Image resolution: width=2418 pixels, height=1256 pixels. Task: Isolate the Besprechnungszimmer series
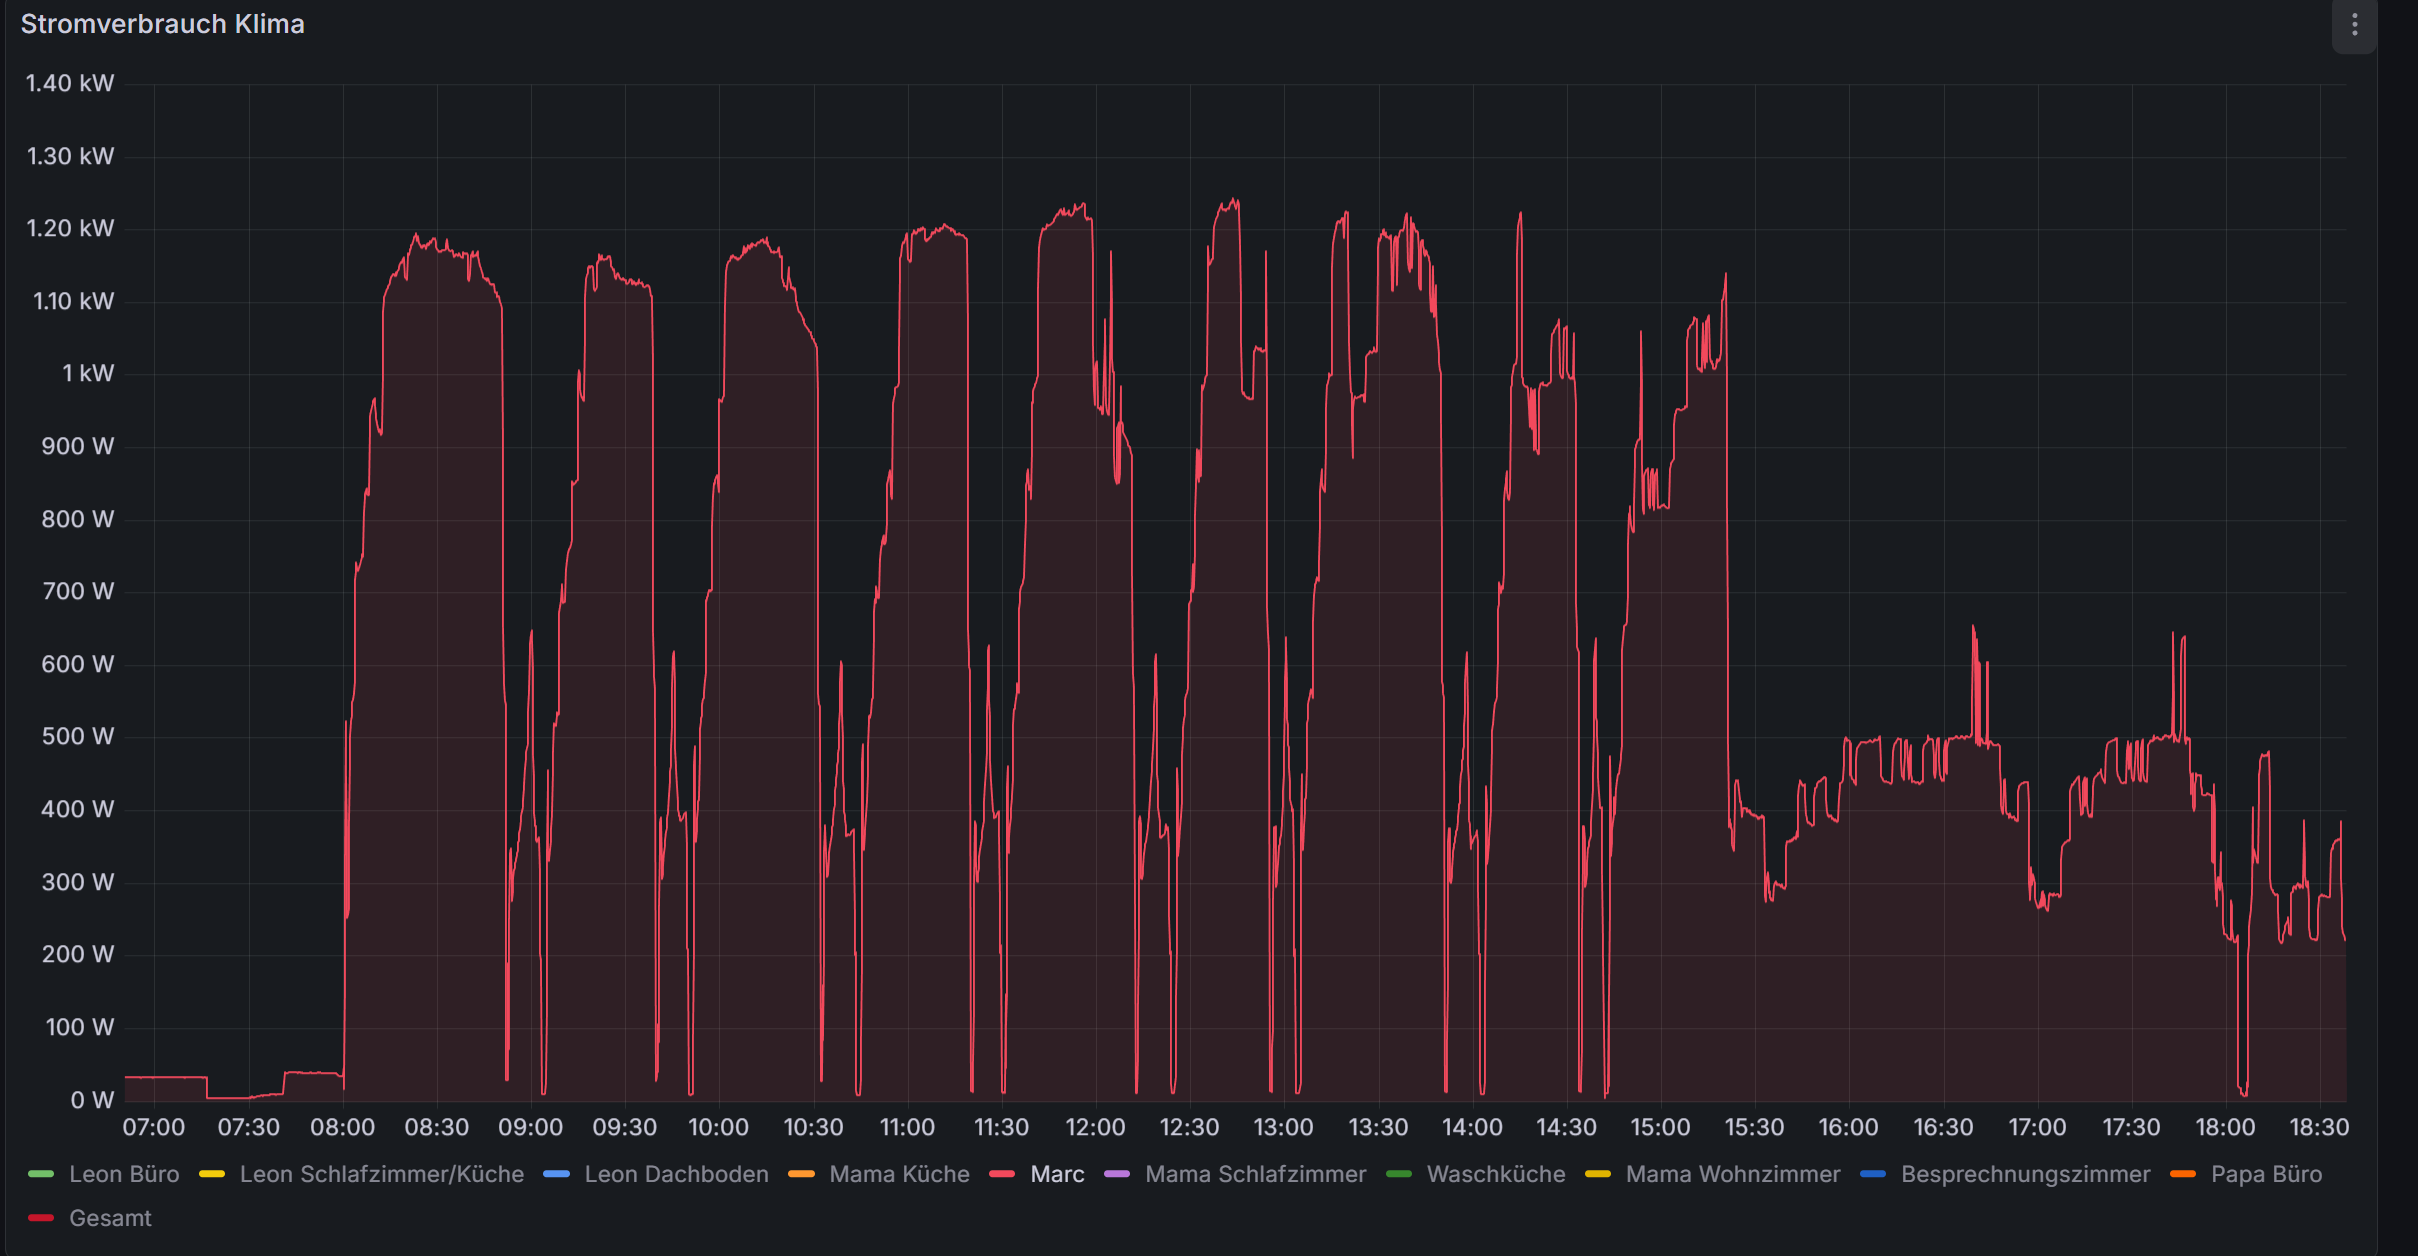(2025, 1174)
